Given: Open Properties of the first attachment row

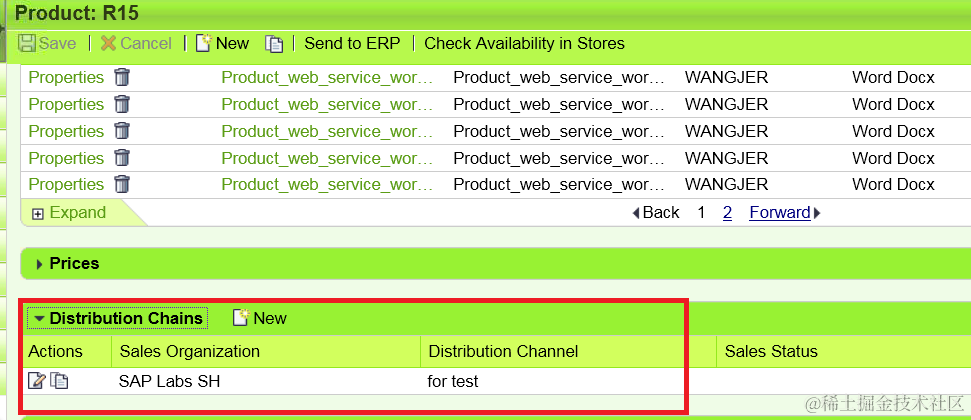Looking at the screenshot, I should coord(66,77).
